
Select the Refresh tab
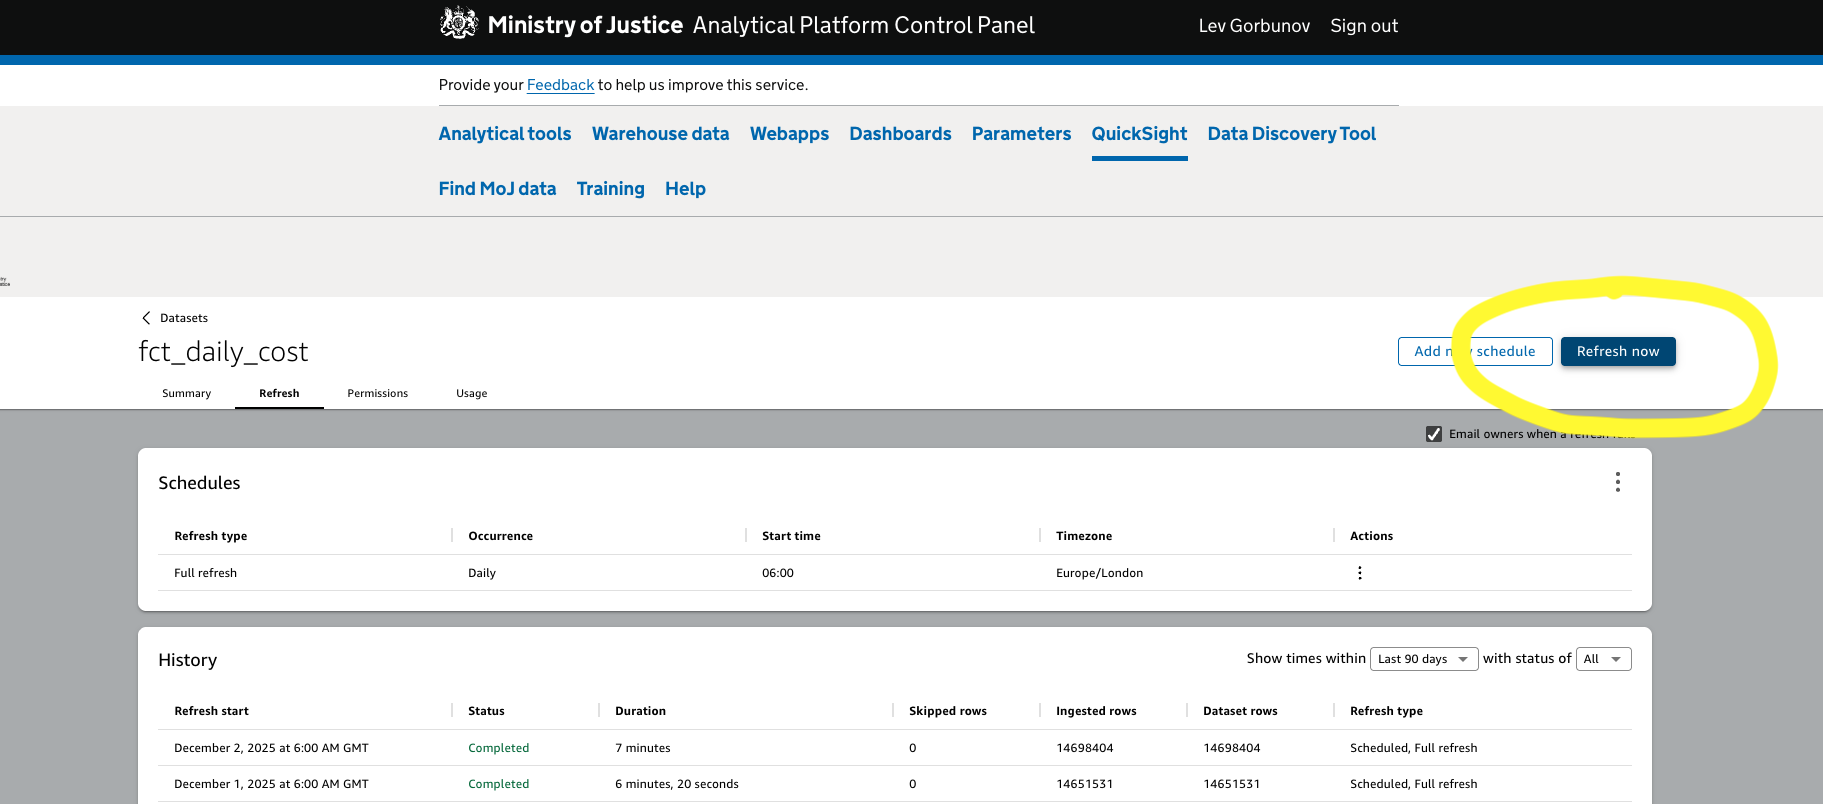click(x=279, y=393)
